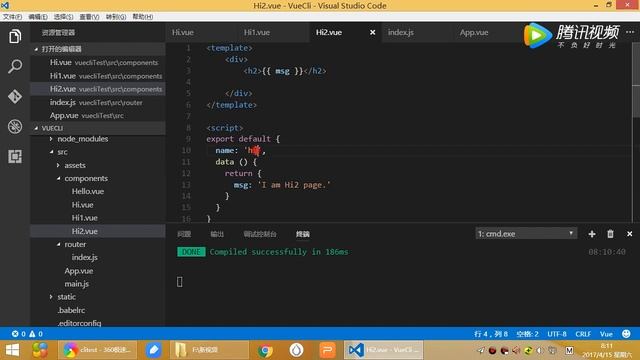
Task: Open editor more actions ellipsis menu
Action: 630,32
